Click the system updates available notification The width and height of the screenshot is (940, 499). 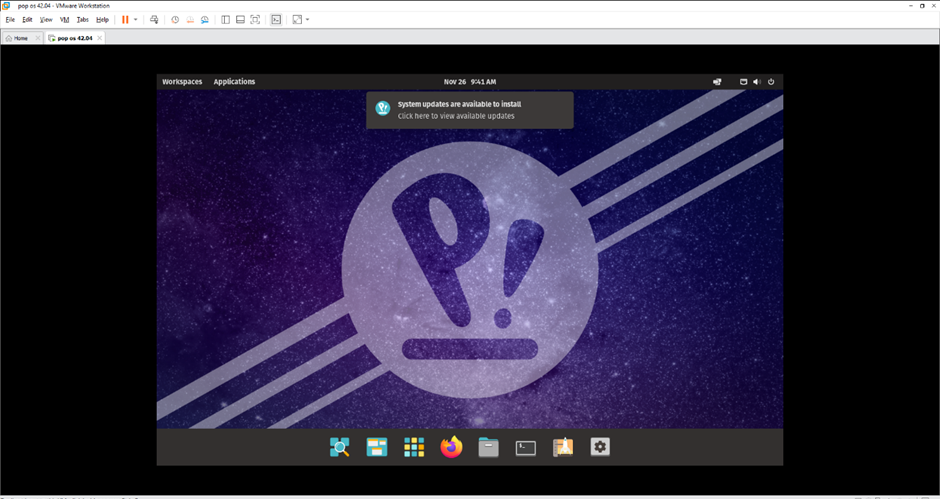pos(470,110)
